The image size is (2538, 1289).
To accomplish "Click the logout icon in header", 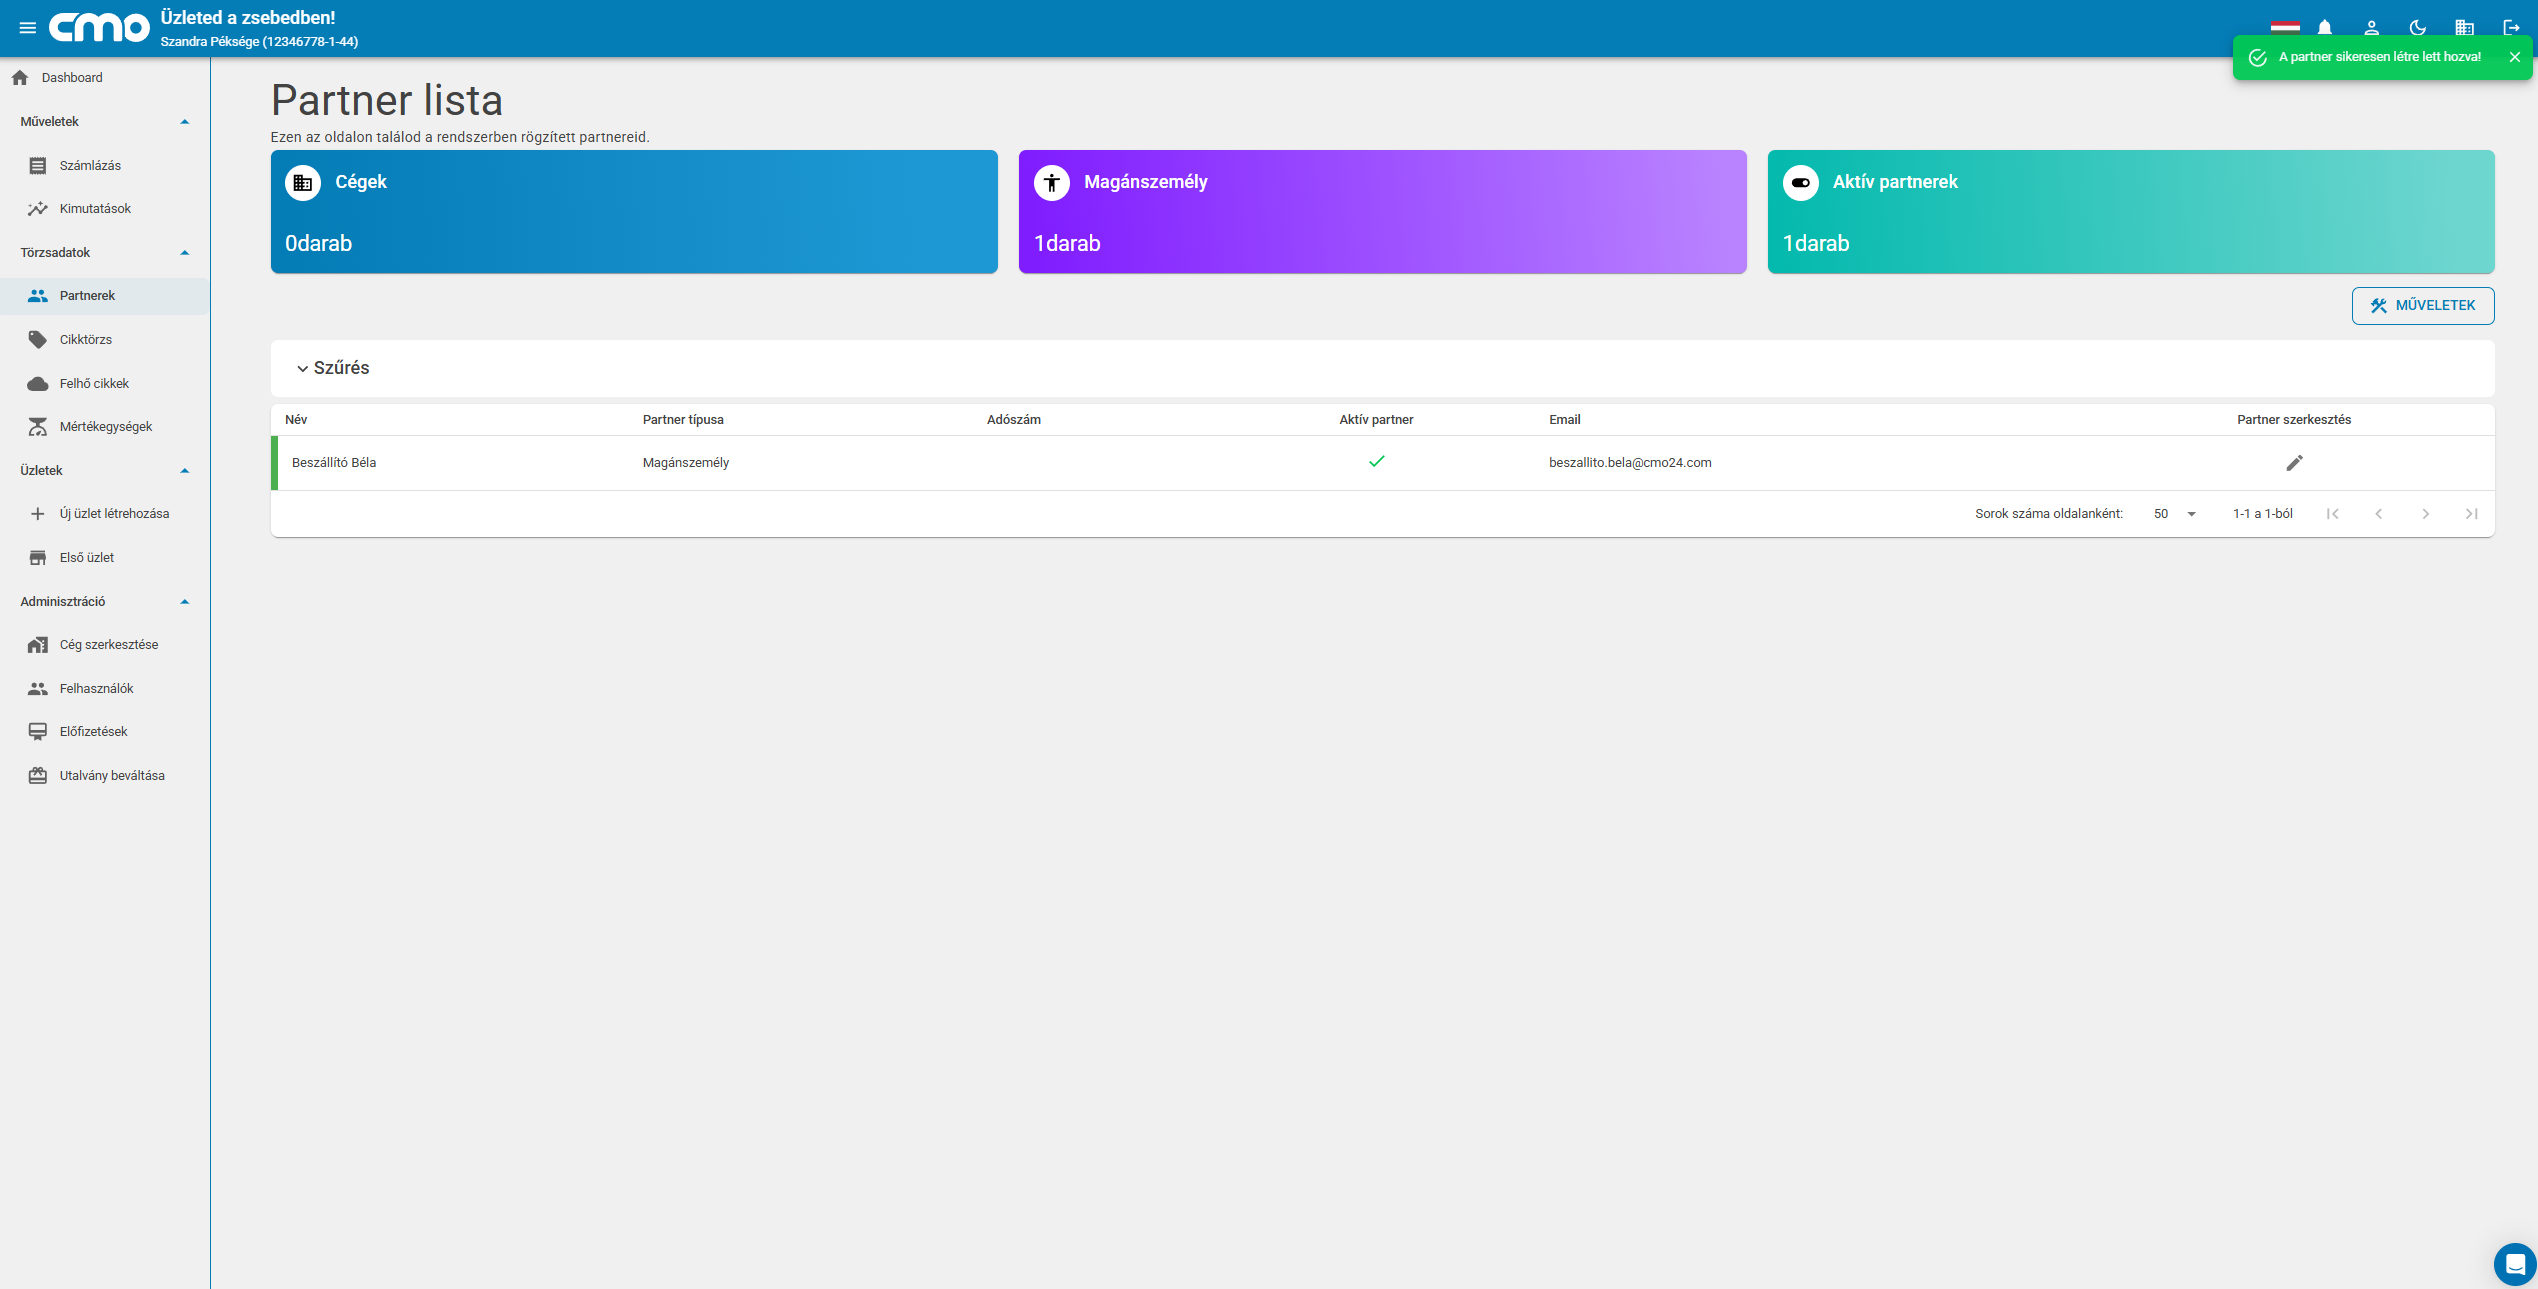I will point(2511,28).
